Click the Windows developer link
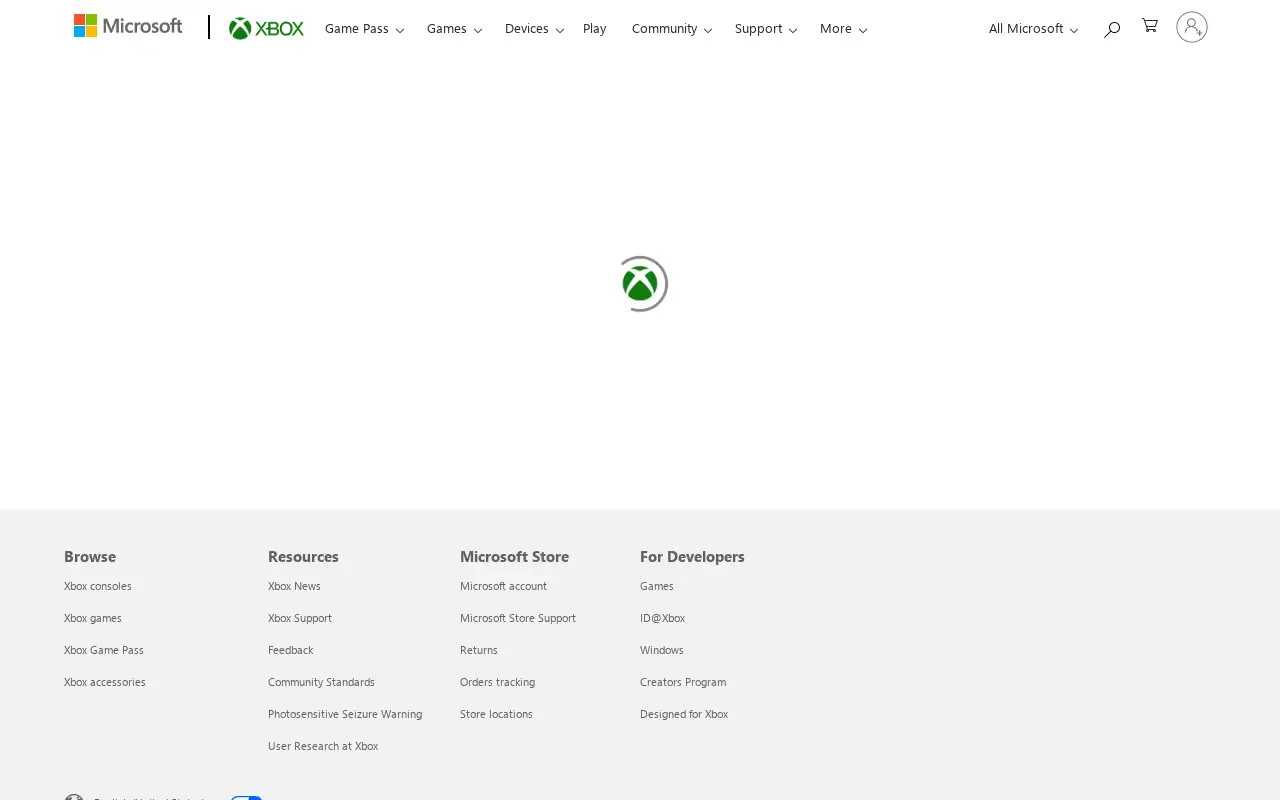This screenshot has width=1280, height=800. [662, 650]
